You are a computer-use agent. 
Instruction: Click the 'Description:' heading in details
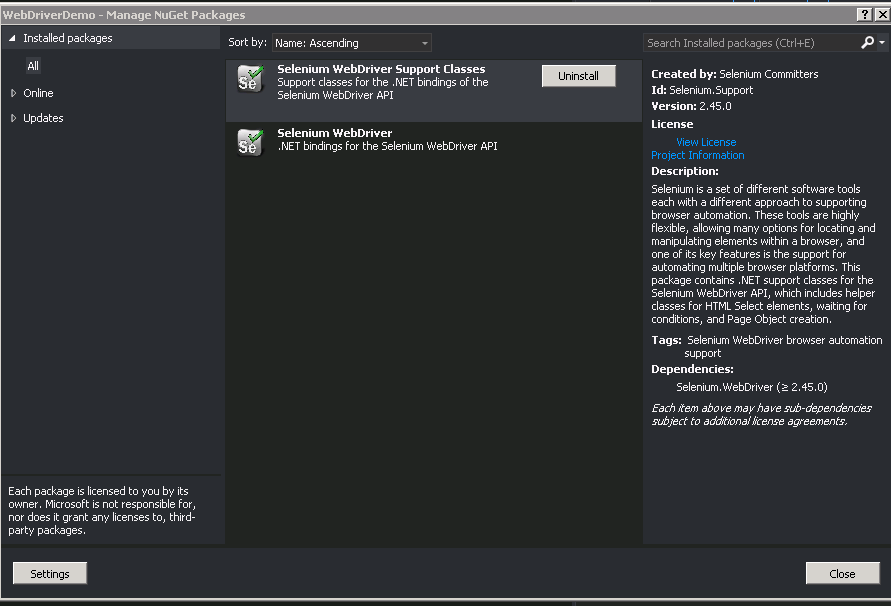point(685,171)
